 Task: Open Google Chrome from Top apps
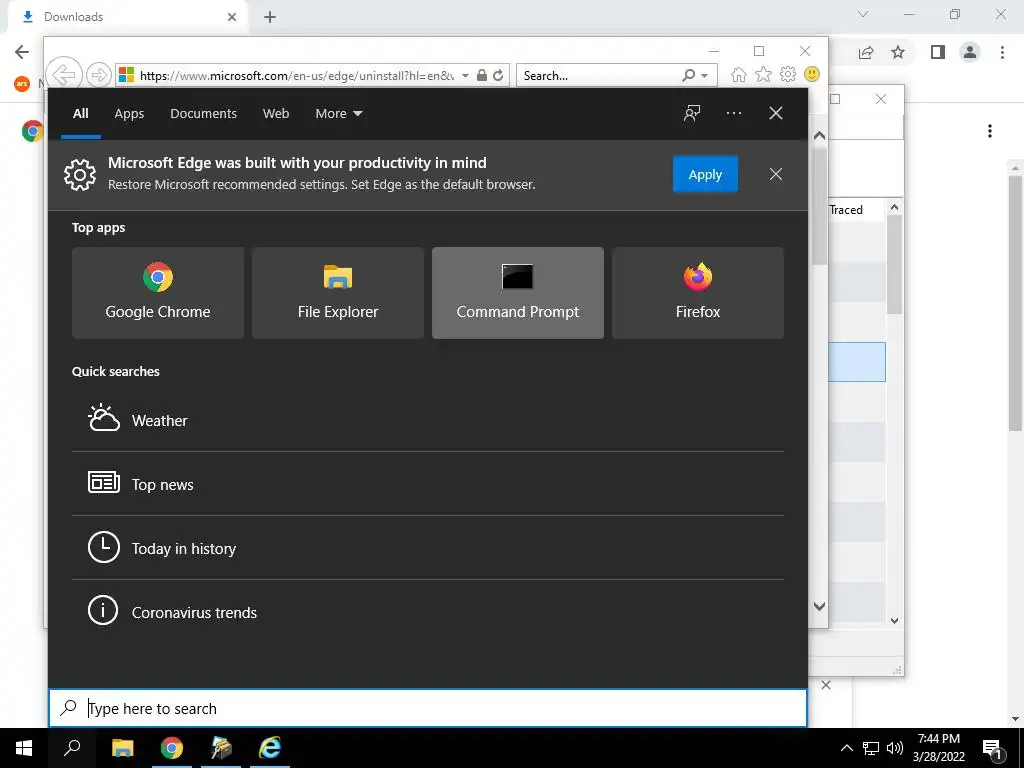click(158, 293)
